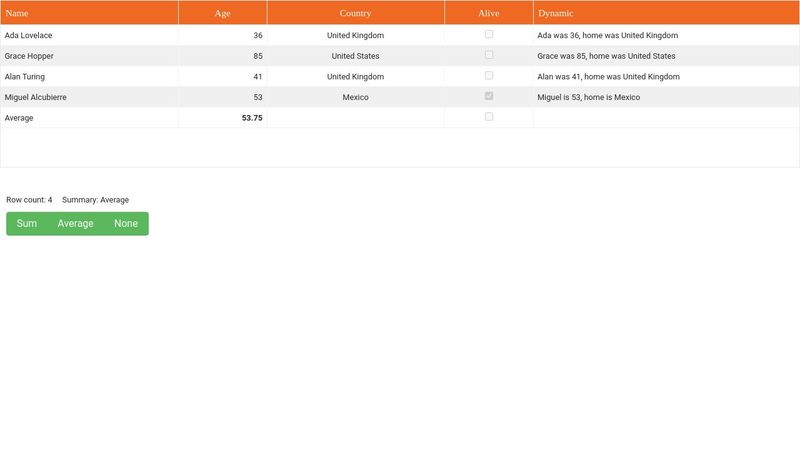Uncheck Alive checkbox for Miguel Alcubierre
This screenshot has width=800, height=450.
pos(489,96)
